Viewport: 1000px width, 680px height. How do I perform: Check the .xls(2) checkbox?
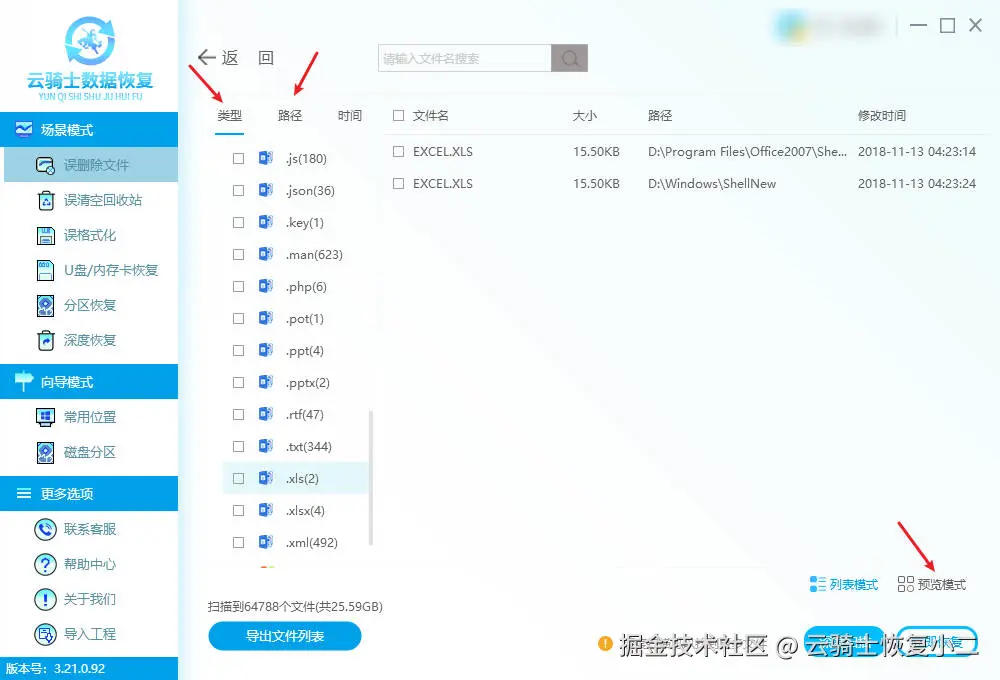[x=239, y=478]
